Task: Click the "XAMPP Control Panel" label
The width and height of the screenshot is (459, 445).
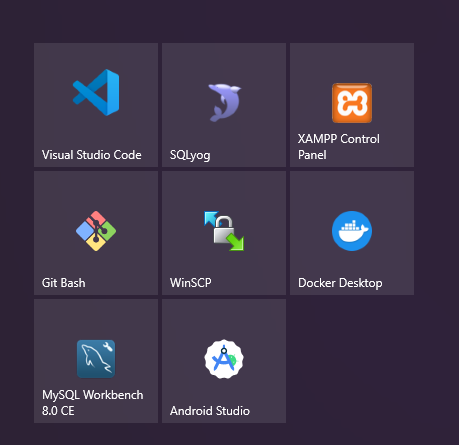Action: (339, 147)
